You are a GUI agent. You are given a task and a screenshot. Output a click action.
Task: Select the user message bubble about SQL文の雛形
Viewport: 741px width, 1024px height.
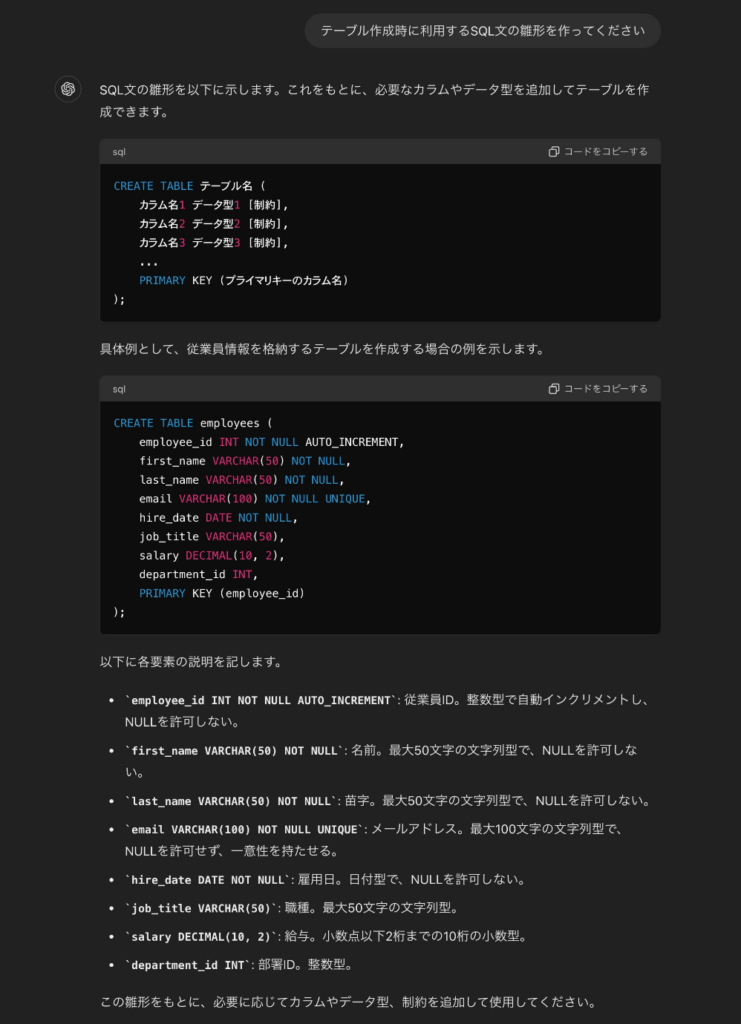pyautogui.click(x=482, y=31)
